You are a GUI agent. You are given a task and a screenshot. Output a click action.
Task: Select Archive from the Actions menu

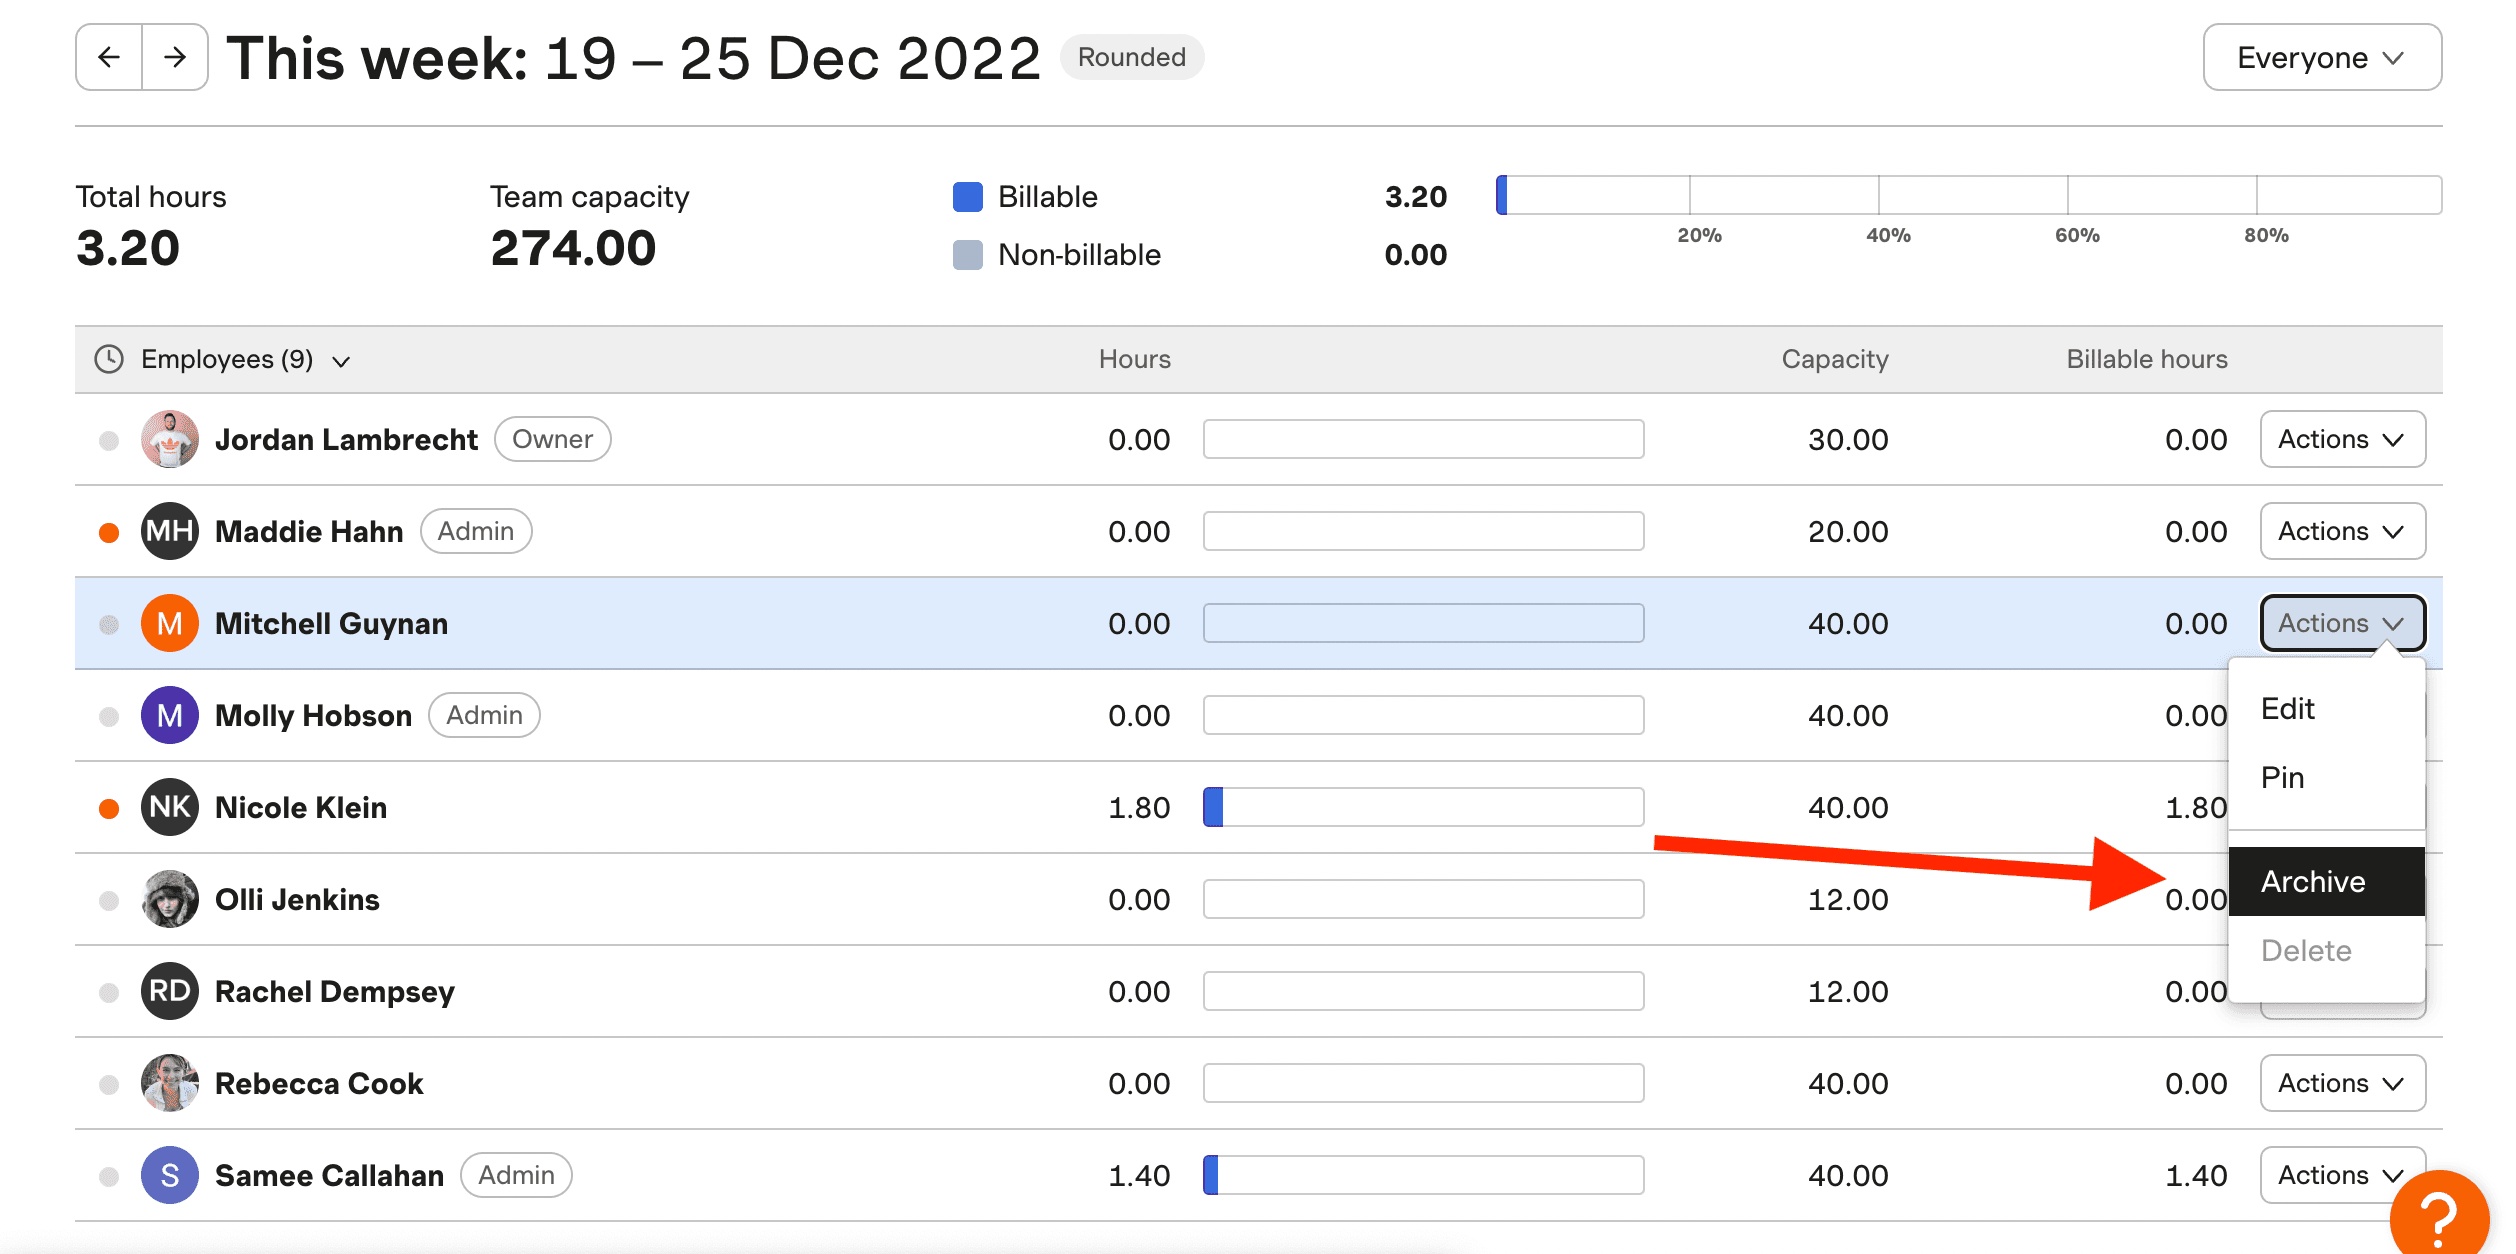pos(2327,881)
